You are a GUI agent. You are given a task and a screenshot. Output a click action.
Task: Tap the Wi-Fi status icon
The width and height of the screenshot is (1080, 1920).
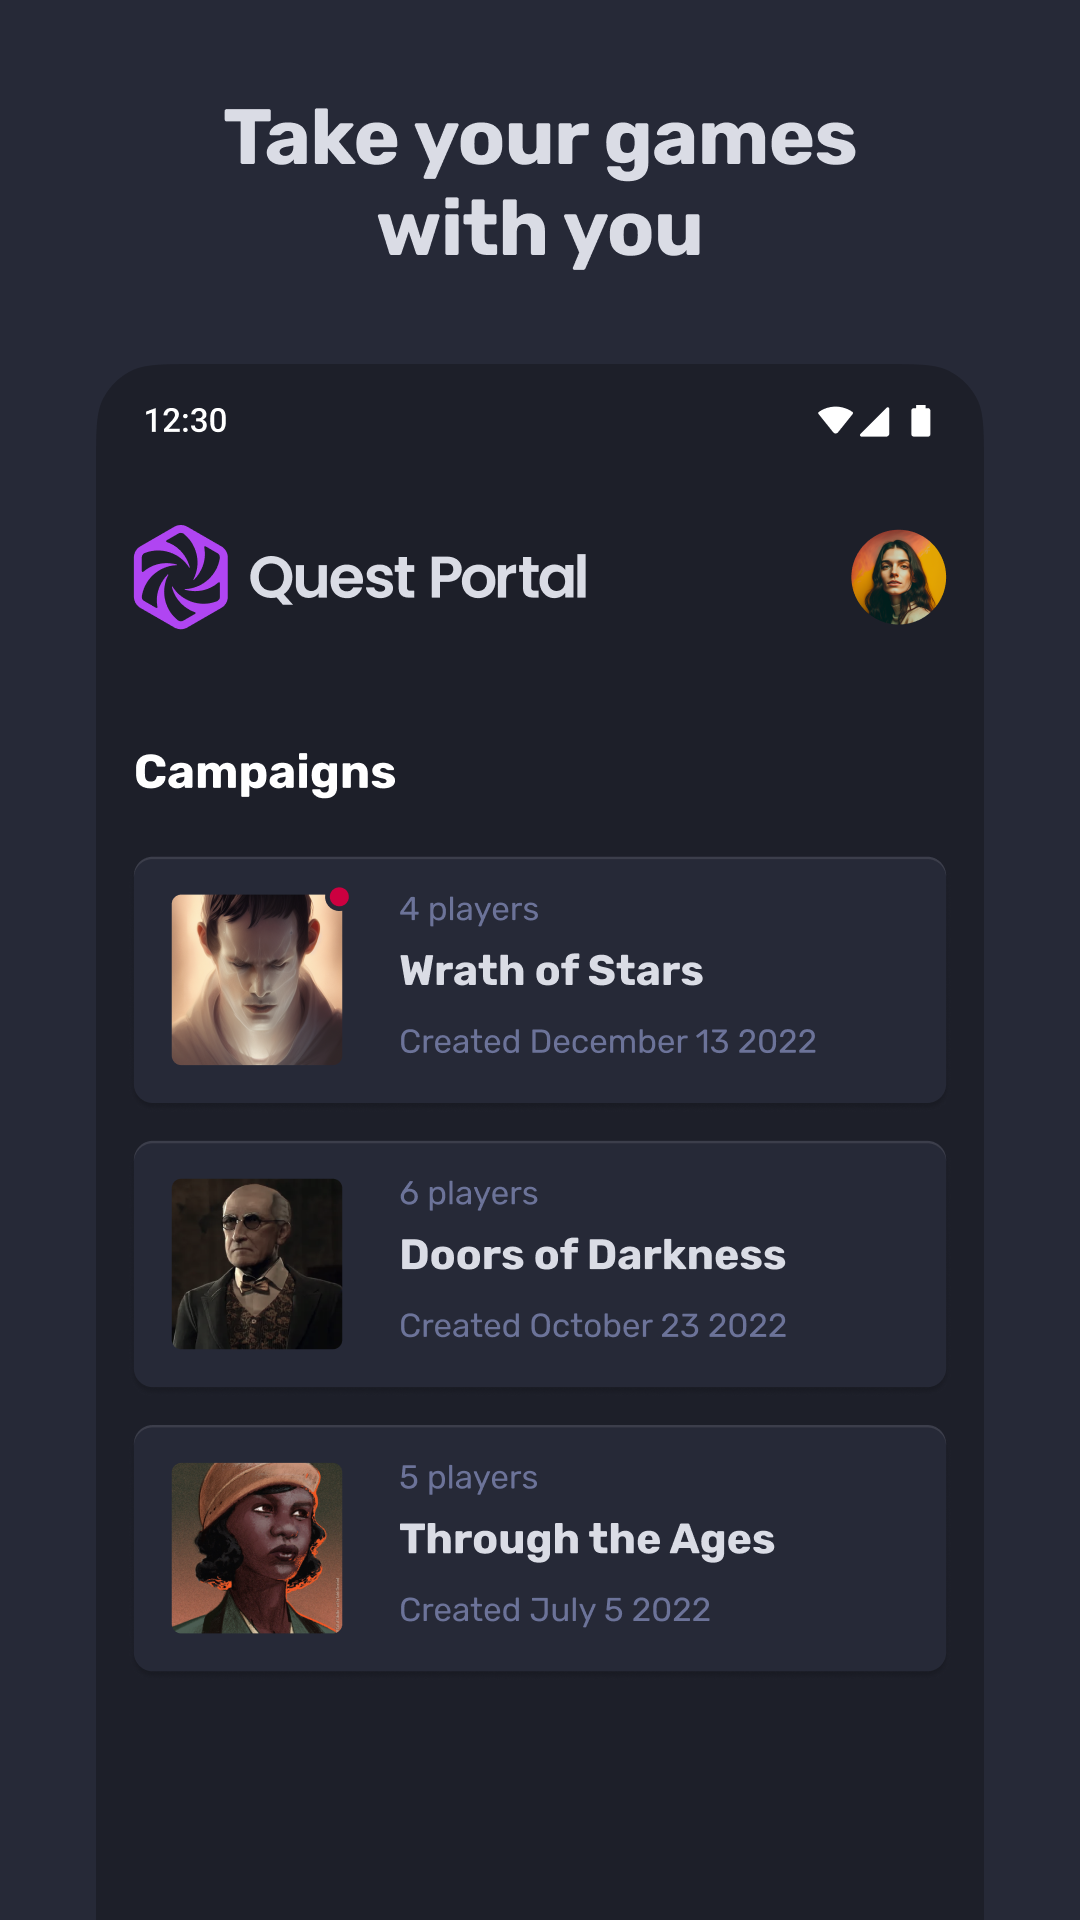[835, 421]
